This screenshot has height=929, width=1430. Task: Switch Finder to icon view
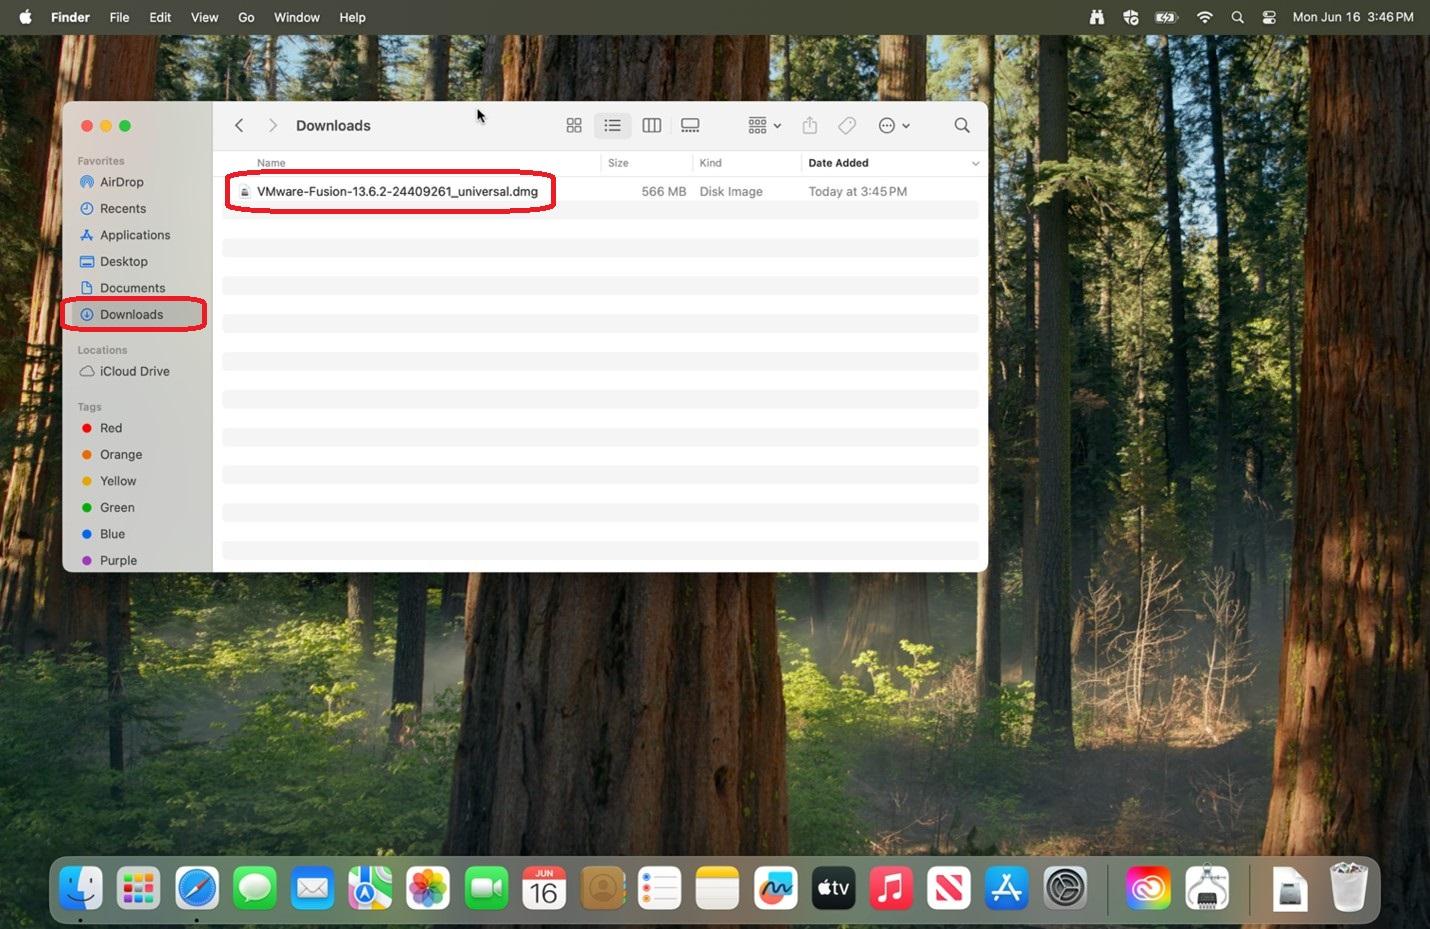point(574,125)
